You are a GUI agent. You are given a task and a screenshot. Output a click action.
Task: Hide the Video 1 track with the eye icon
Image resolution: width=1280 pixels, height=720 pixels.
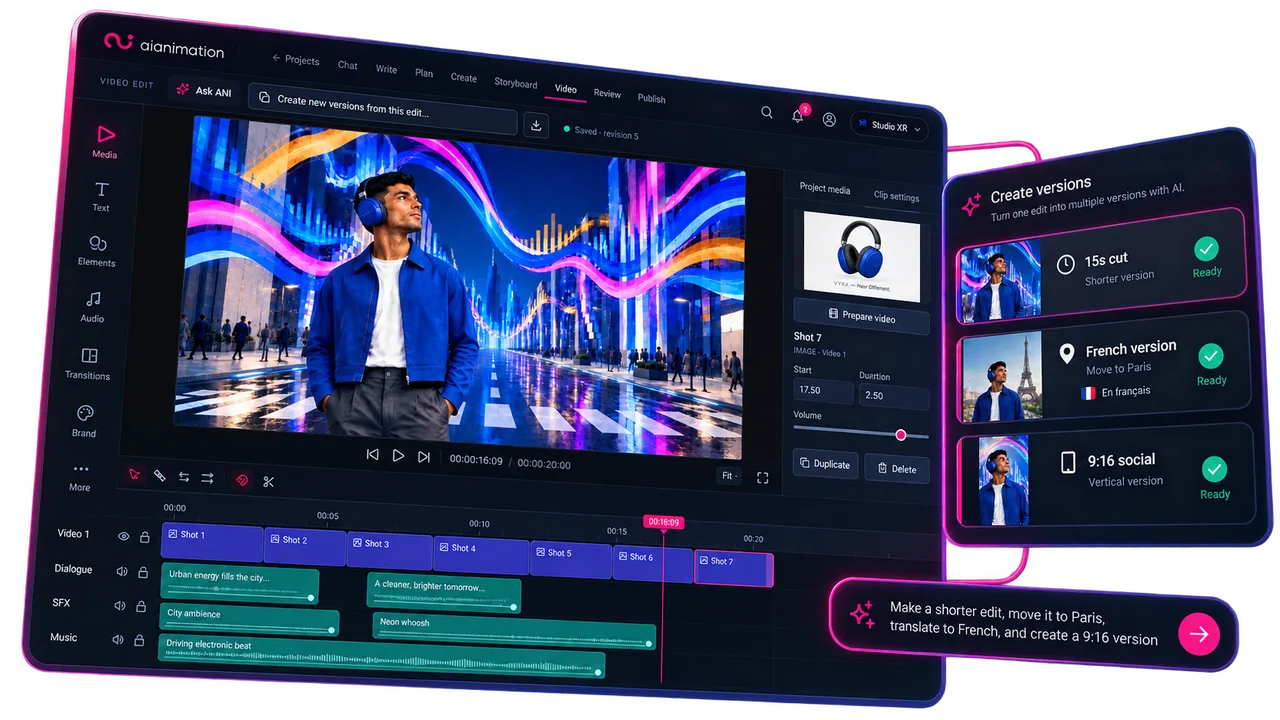pyautogui.click(x=124, y=536)
